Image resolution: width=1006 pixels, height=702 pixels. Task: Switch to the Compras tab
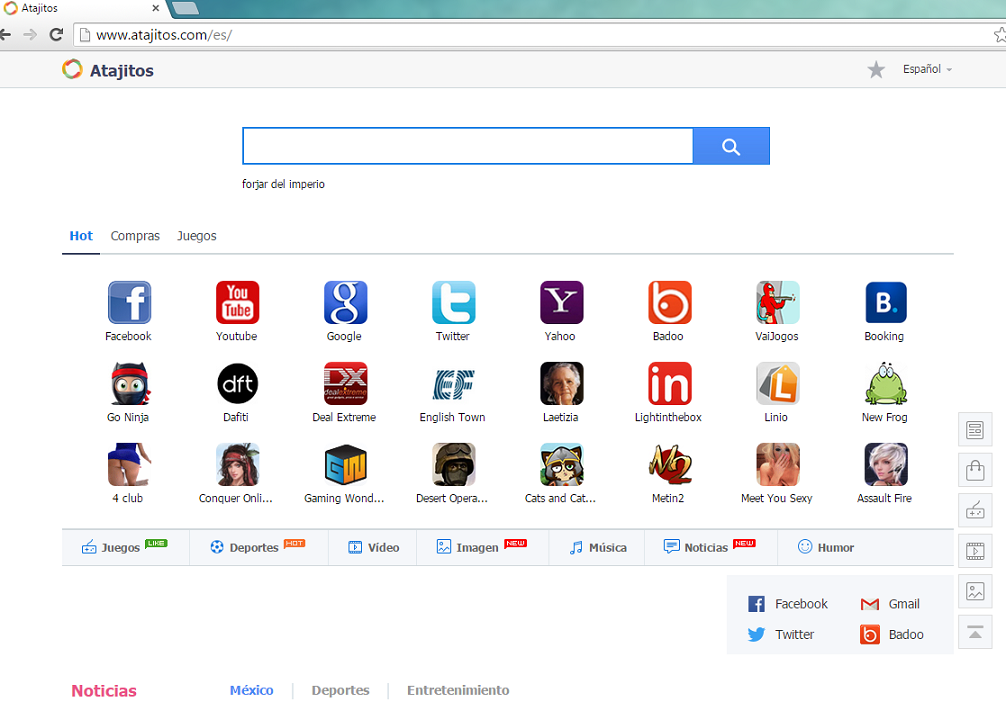click(x=135, y=236)
